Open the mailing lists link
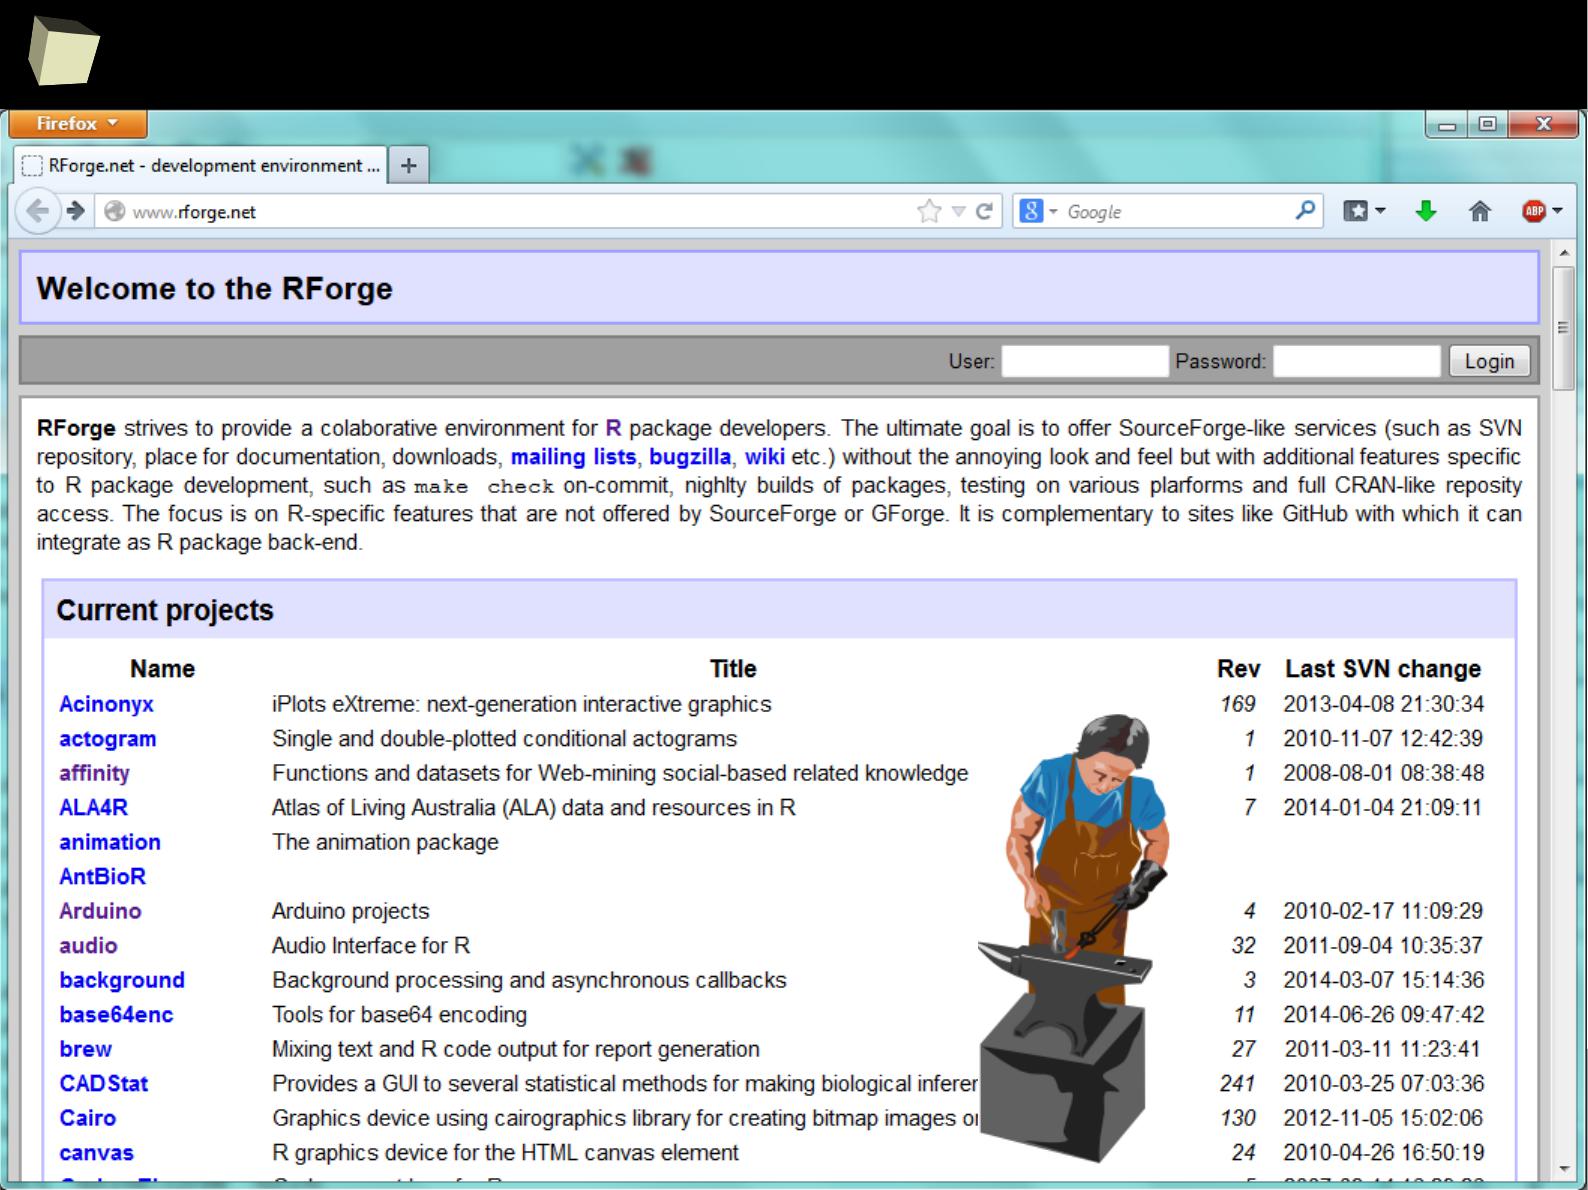This screenshot has height=1190, width=1588. [573, 457]
